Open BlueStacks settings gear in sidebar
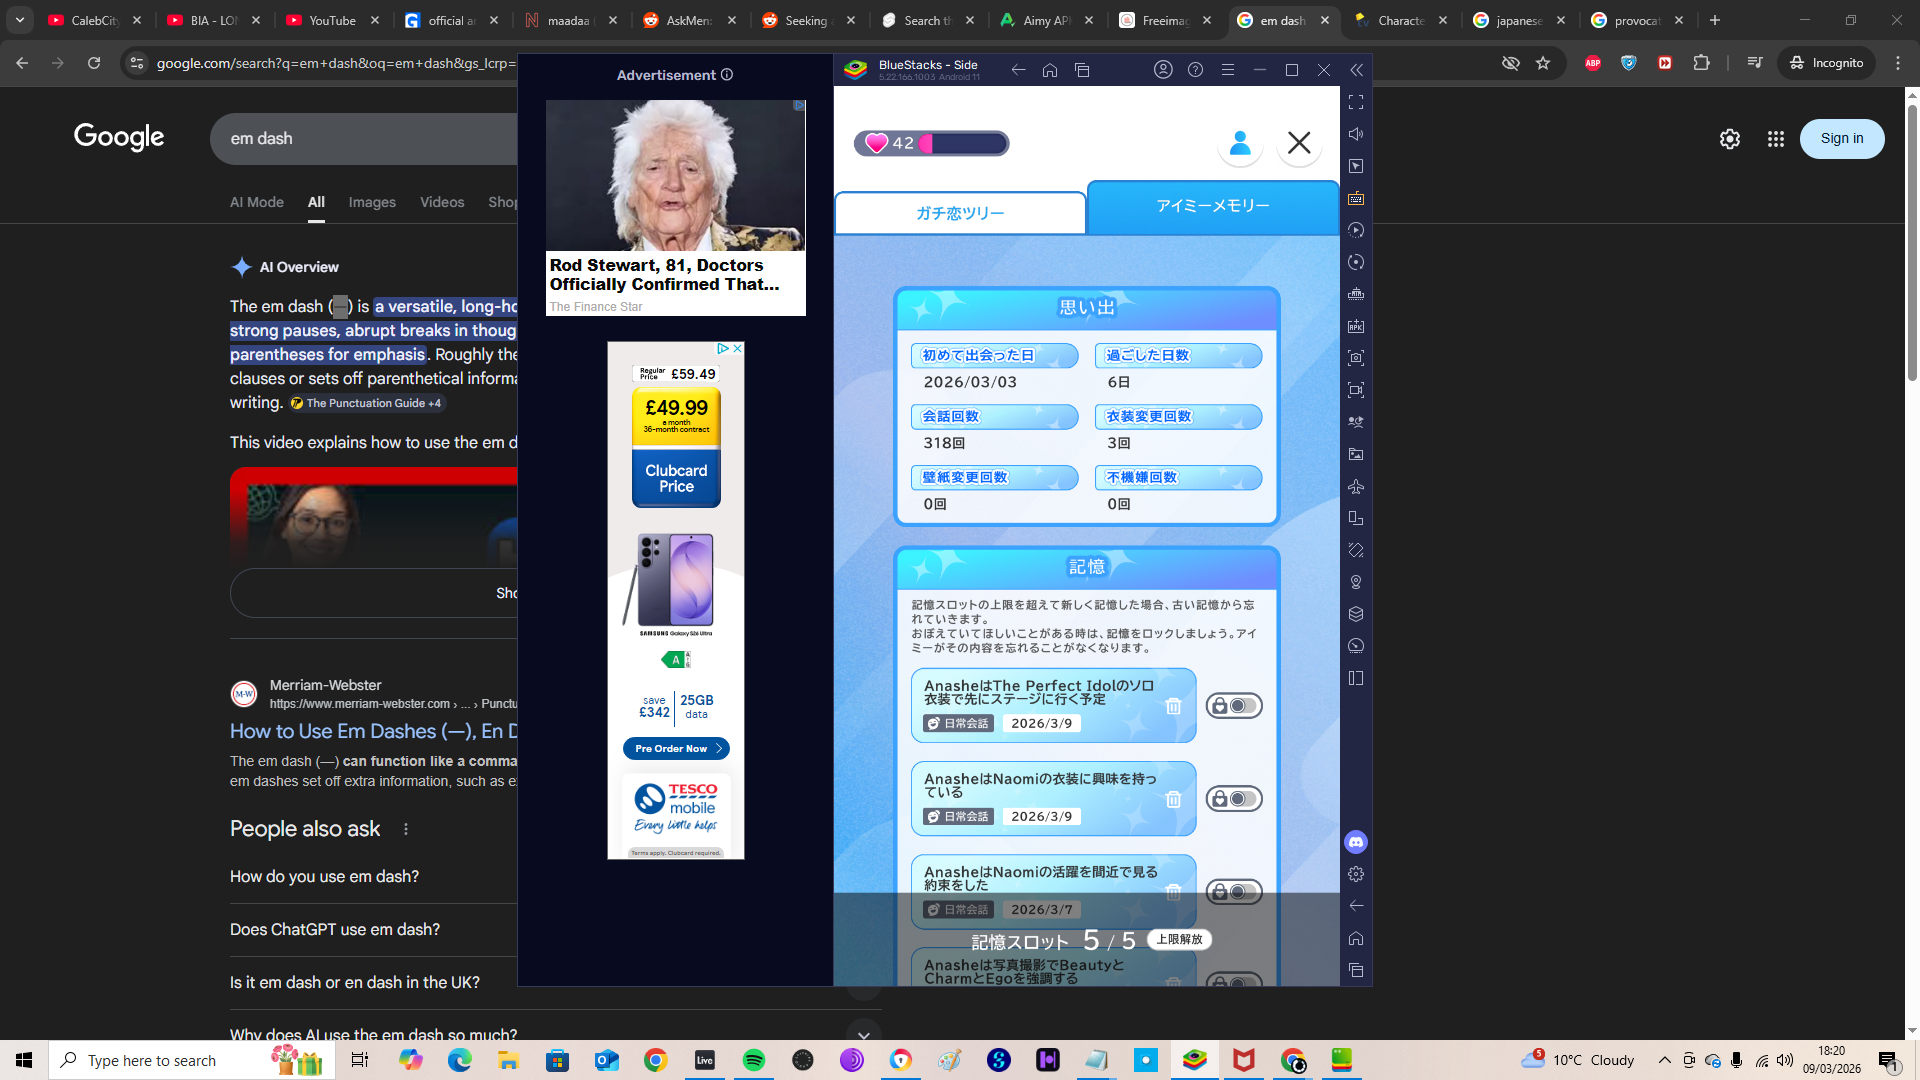This screenshot has width=1920, height=1080. point(1356,874)
